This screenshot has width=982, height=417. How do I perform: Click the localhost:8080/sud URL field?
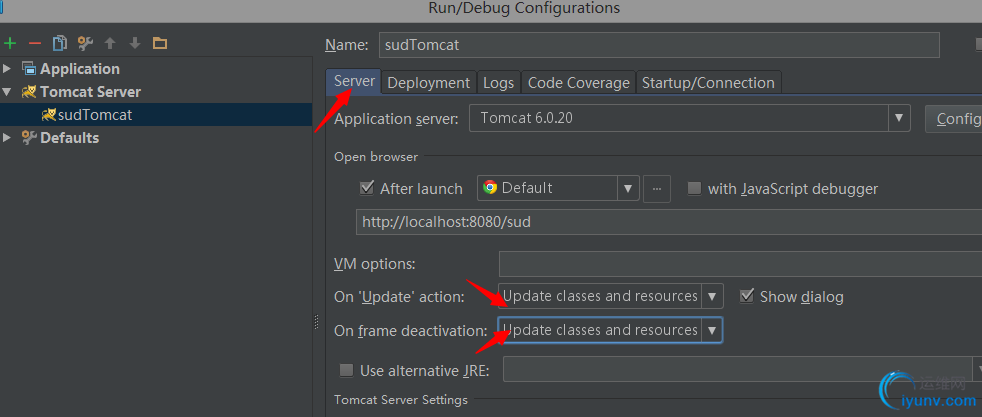click(669, 222)
